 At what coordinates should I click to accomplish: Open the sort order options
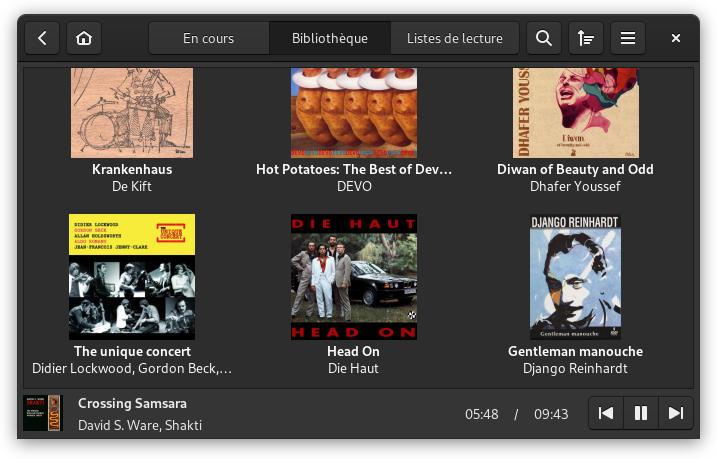[586, 38]
